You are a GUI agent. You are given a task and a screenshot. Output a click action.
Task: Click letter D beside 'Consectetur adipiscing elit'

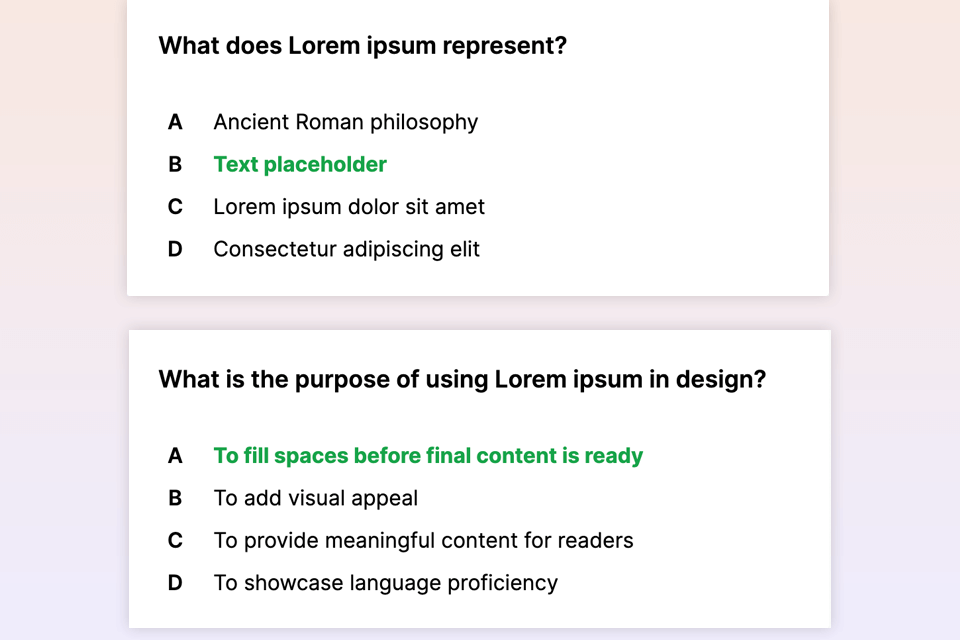coord(175,249)
